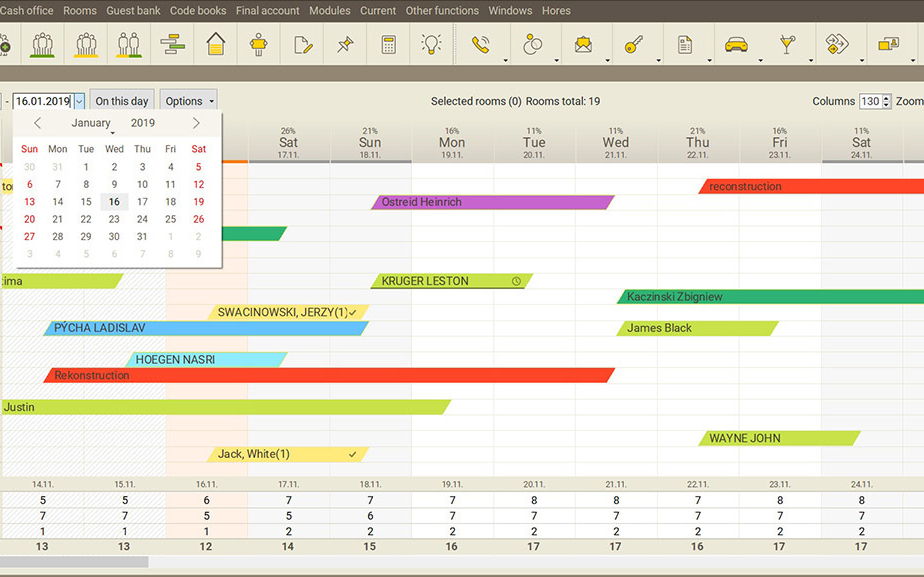Go to previous month in calendar
This screenshot has height=577, width=924.
tap(38, 124)
